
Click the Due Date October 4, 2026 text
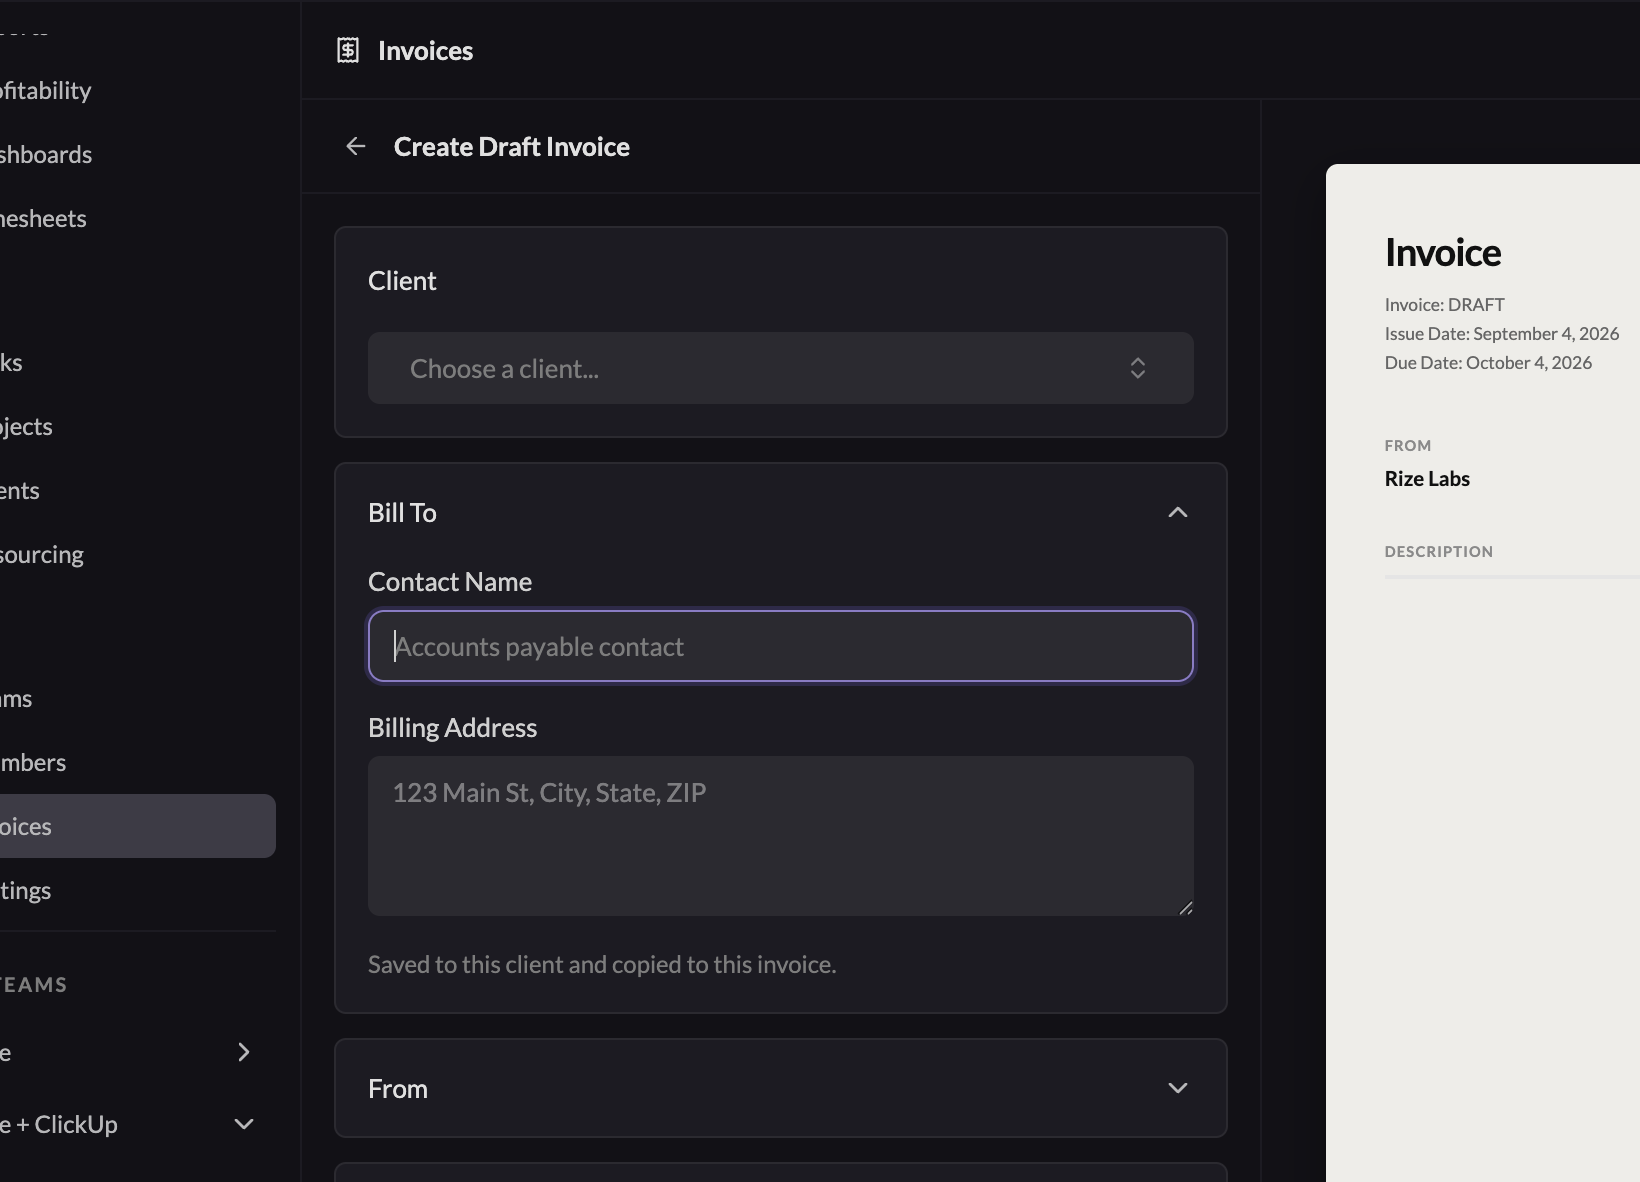click(1488, 362)
